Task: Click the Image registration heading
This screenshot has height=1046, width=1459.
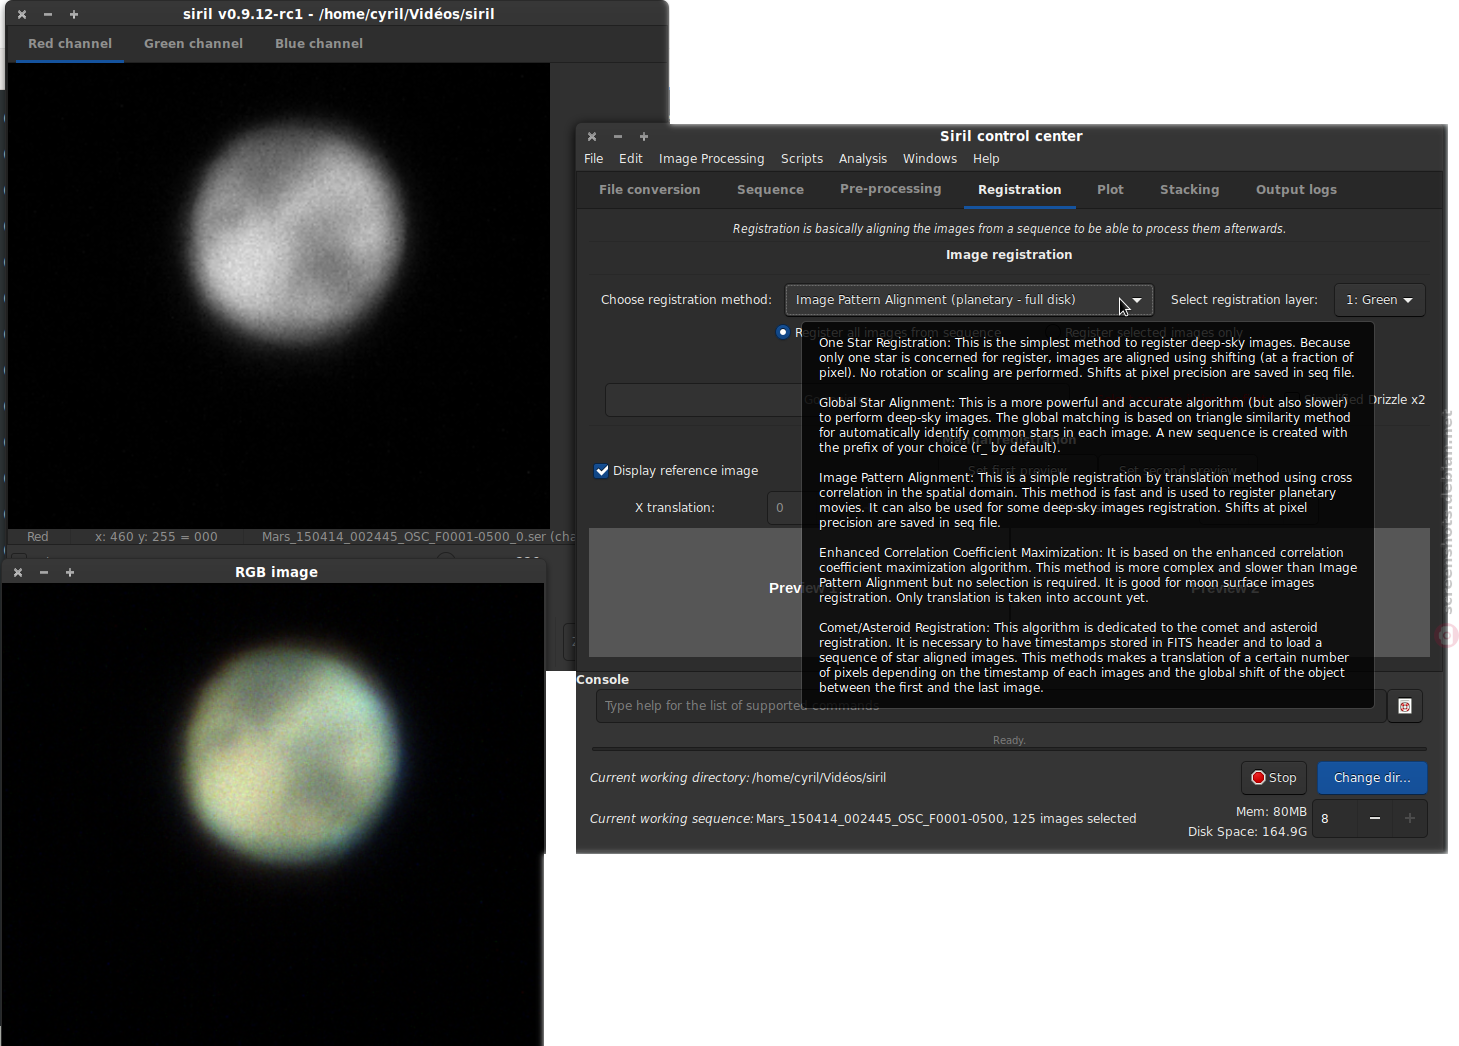Action: (x=1009, y=255)
